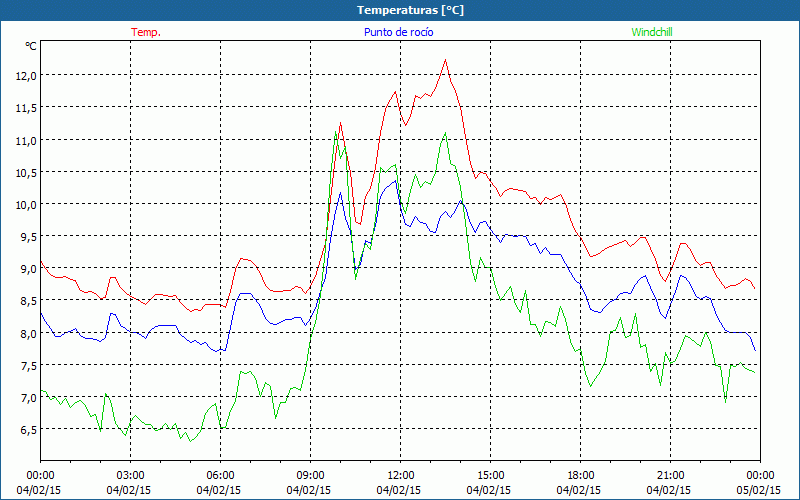This screenshot has height=500, width=800.
Task: Click the 9,5 y-axis value
Action: pos(29,237)
